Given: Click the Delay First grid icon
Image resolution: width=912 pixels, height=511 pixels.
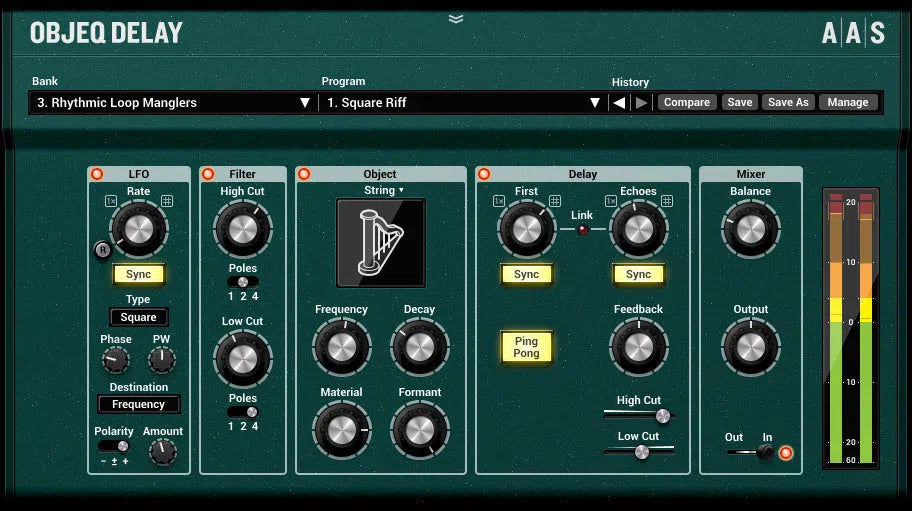Looking at the screenshot, I should click(x=555, y=201).
